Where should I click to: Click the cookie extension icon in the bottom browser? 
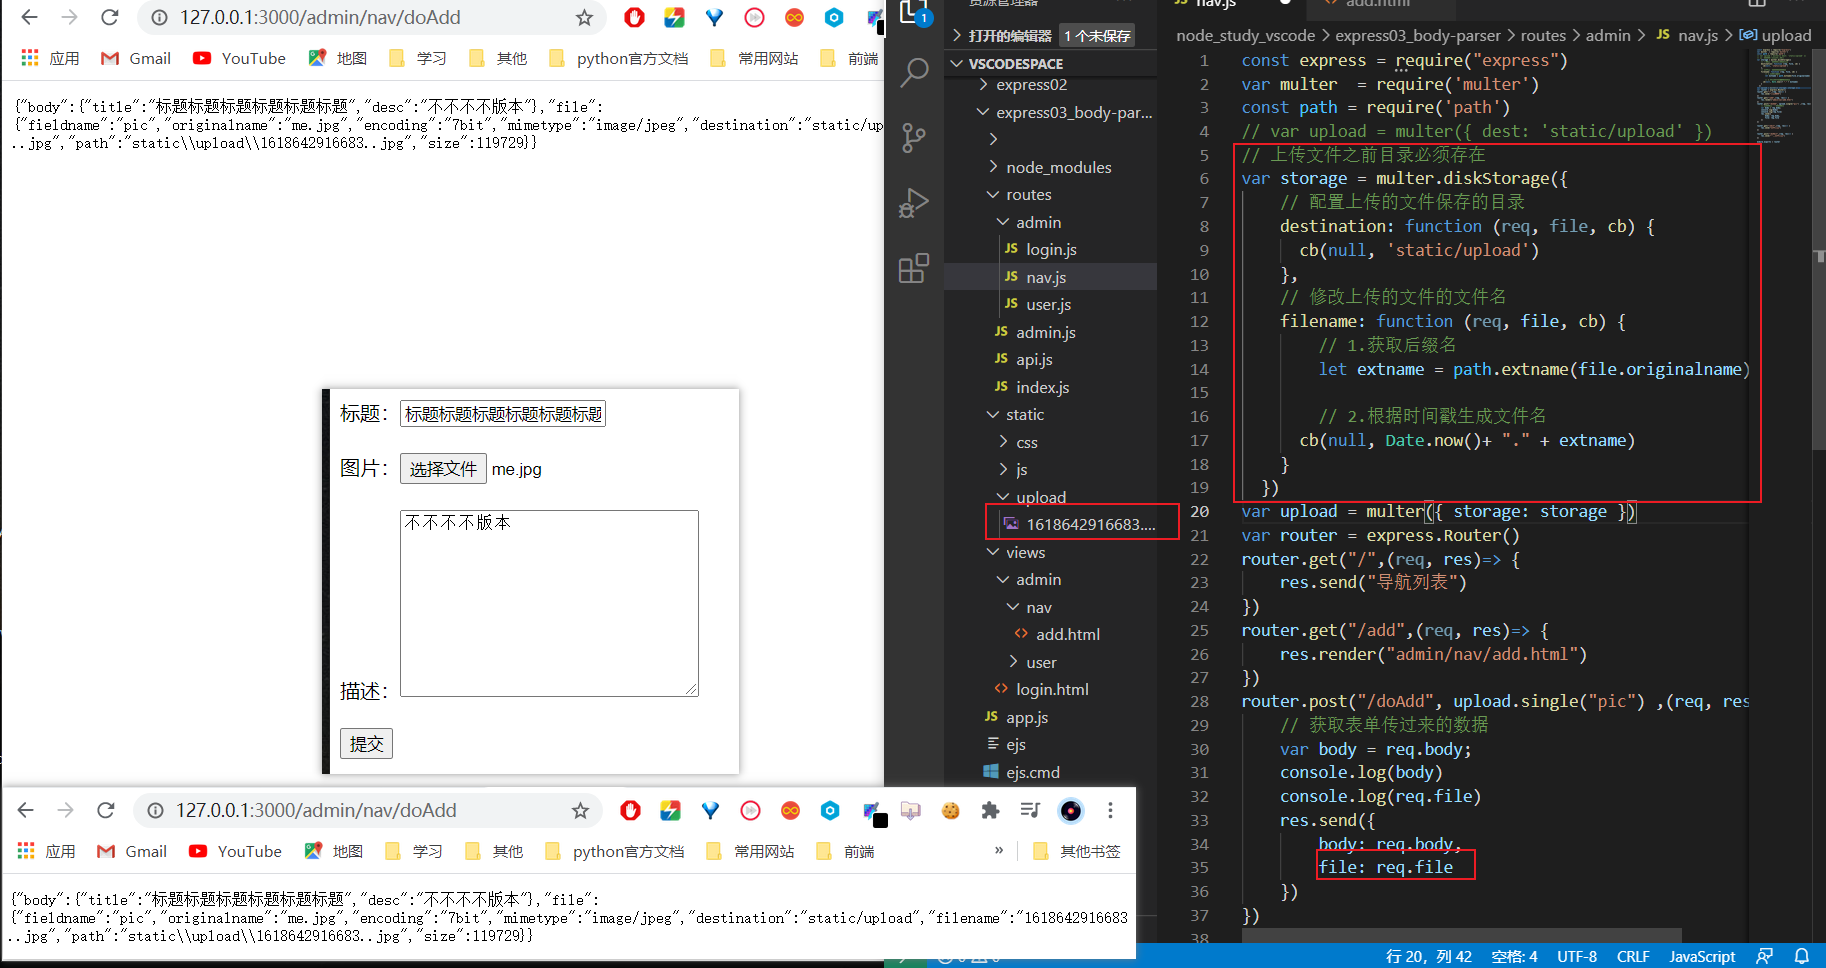[x=950, y=810]
